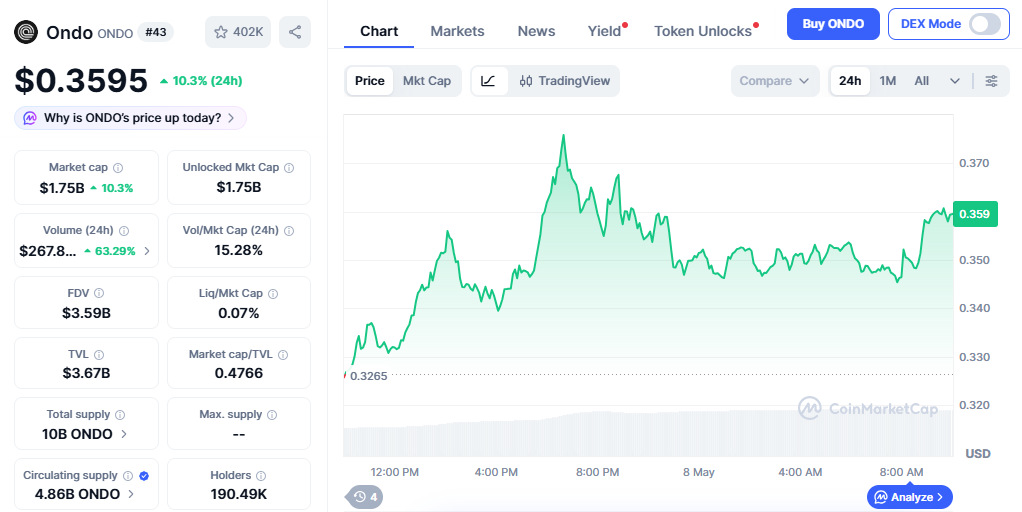Click info icon beside Vol/Mkt Cap (24h)
The width and height of the screenshot is (1022, 512).
pos(289,231)
